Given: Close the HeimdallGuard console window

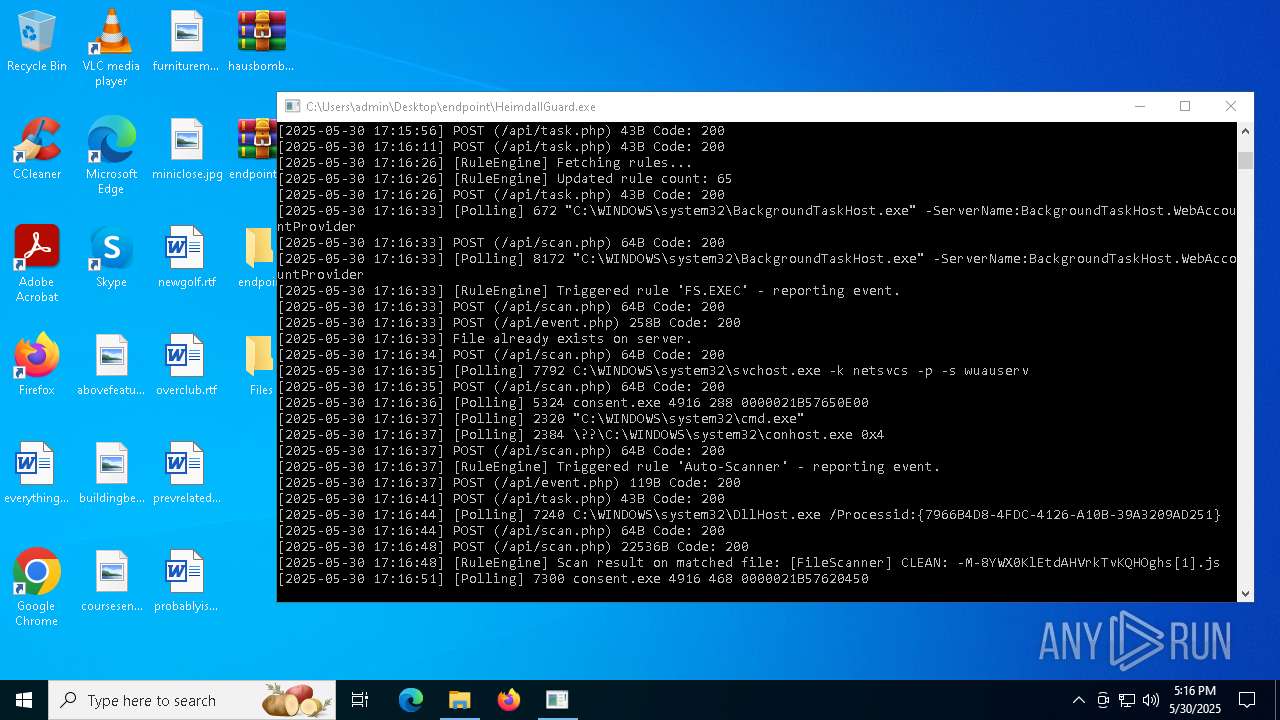Looking at the screenshot, I should pos(1231,106).
